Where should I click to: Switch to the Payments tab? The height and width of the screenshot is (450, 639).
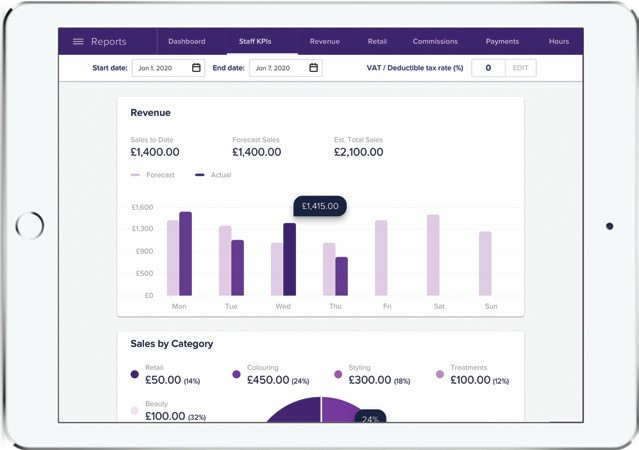tap(502, 42)
